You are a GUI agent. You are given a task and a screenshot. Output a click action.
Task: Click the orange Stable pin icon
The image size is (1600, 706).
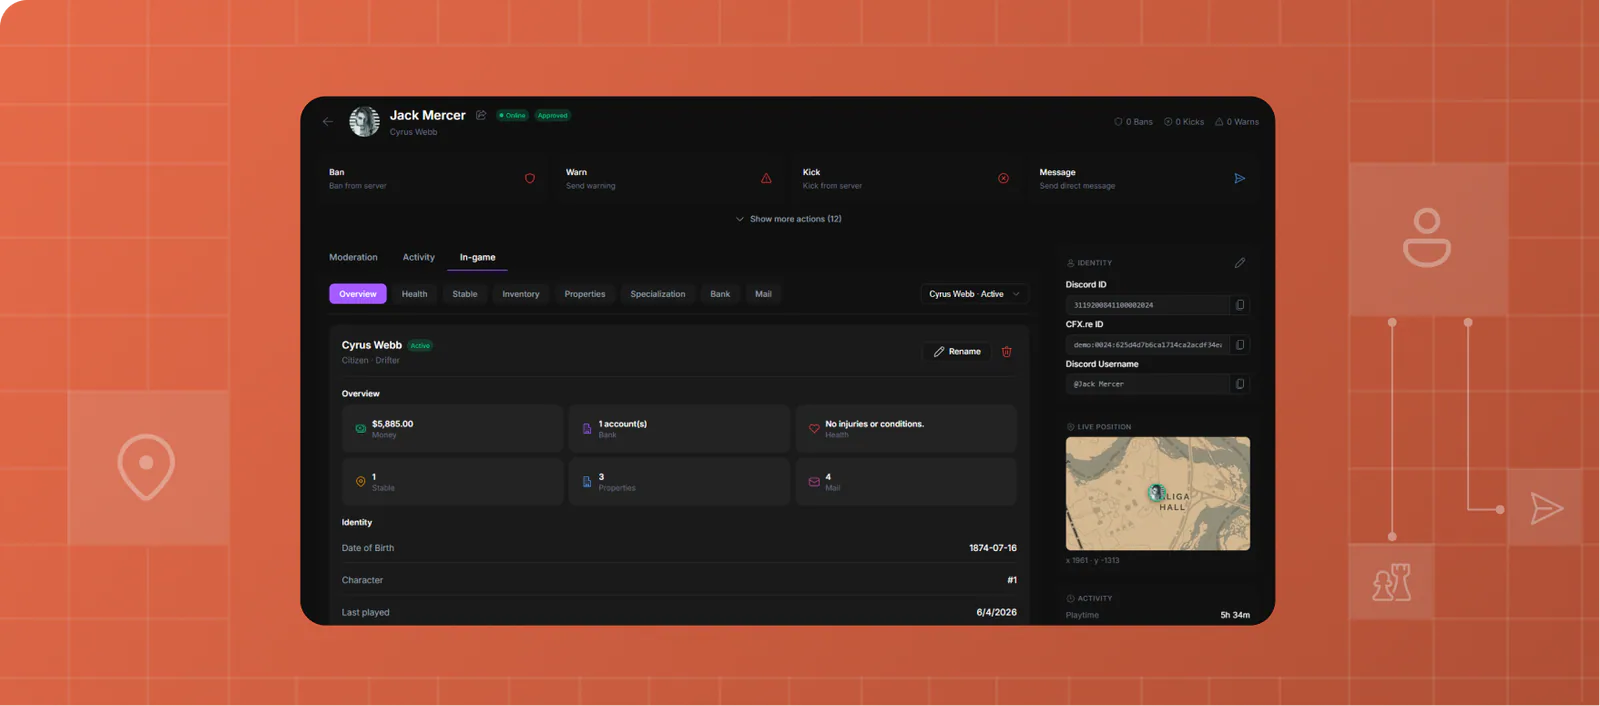pyautogui.click(x=360, y=481)
